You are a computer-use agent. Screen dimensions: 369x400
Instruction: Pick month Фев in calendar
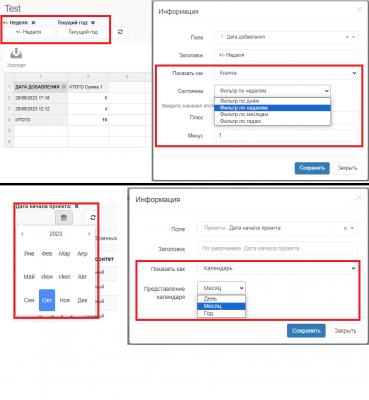coord(47,254)
